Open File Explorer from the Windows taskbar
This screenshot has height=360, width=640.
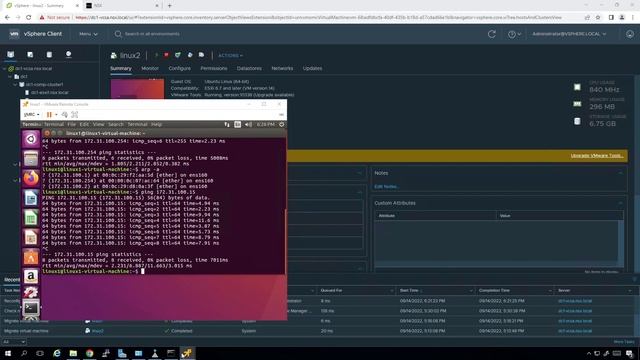[x=73, y=353]
